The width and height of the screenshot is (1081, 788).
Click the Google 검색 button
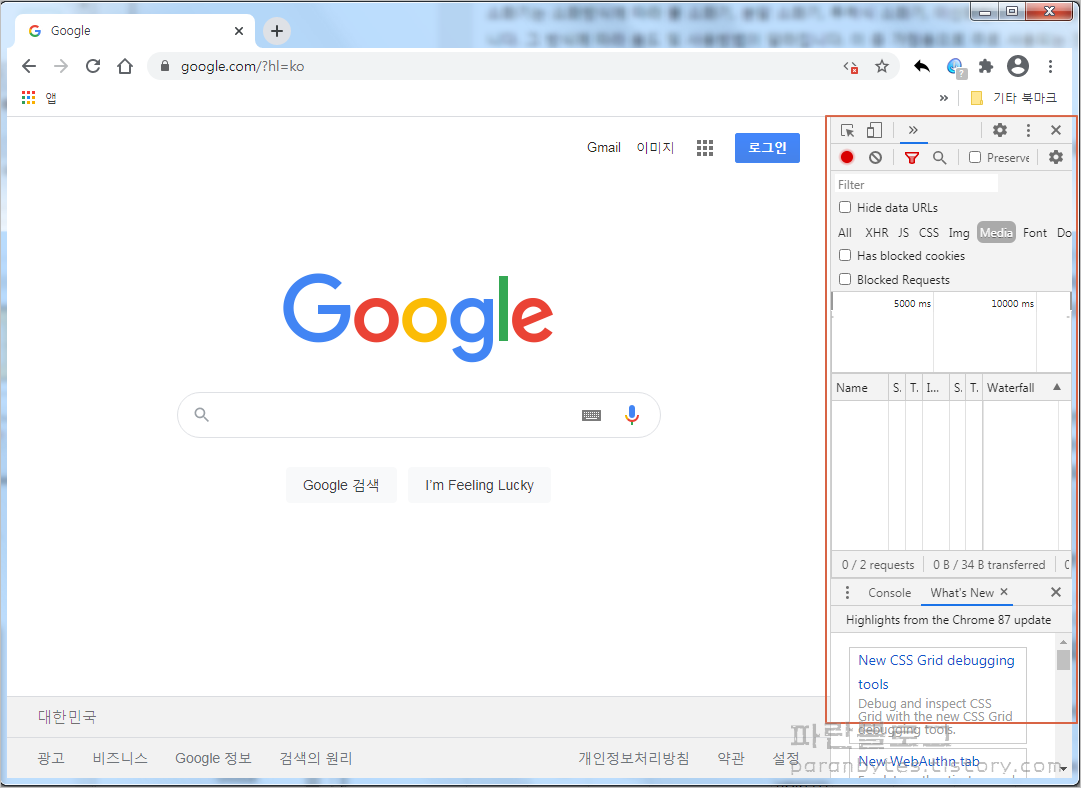click(341, 485)
